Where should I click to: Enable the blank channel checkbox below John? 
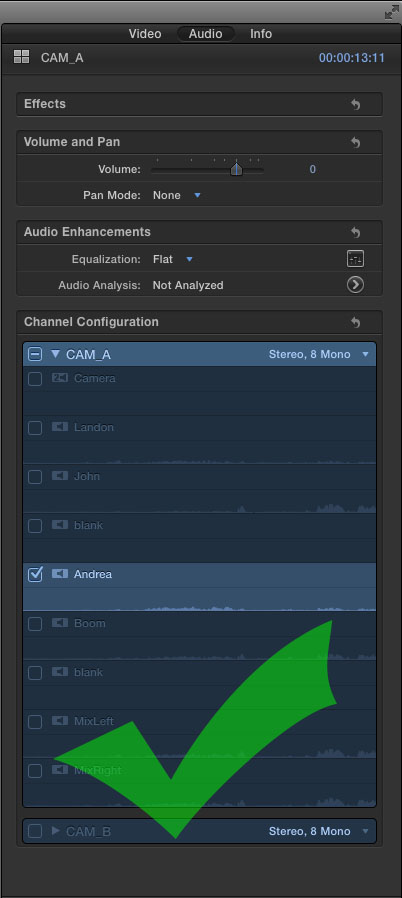click(x=35, y=526)
